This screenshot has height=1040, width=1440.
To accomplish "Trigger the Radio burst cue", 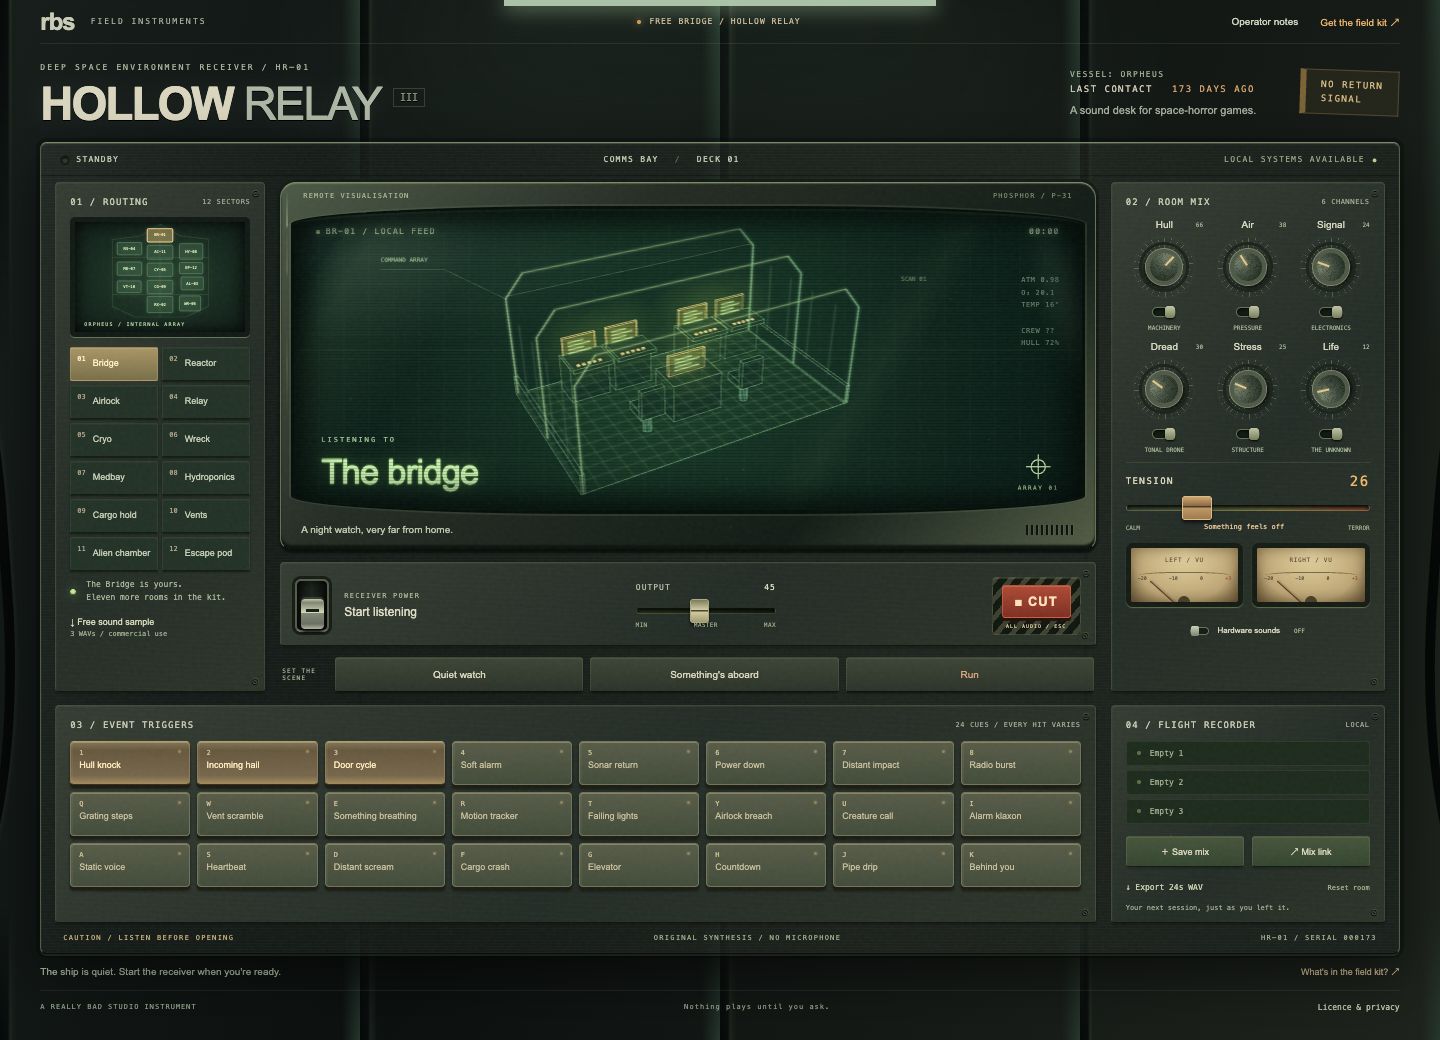I will point(1020,763).
